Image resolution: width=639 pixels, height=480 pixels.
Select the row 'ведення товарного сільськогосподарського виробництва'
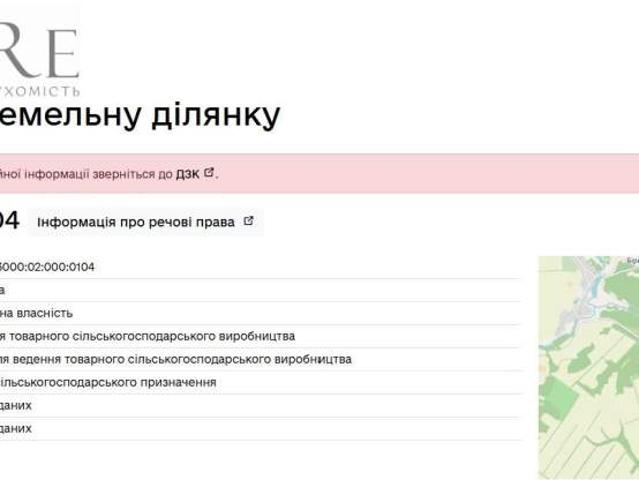click(176, 359)
